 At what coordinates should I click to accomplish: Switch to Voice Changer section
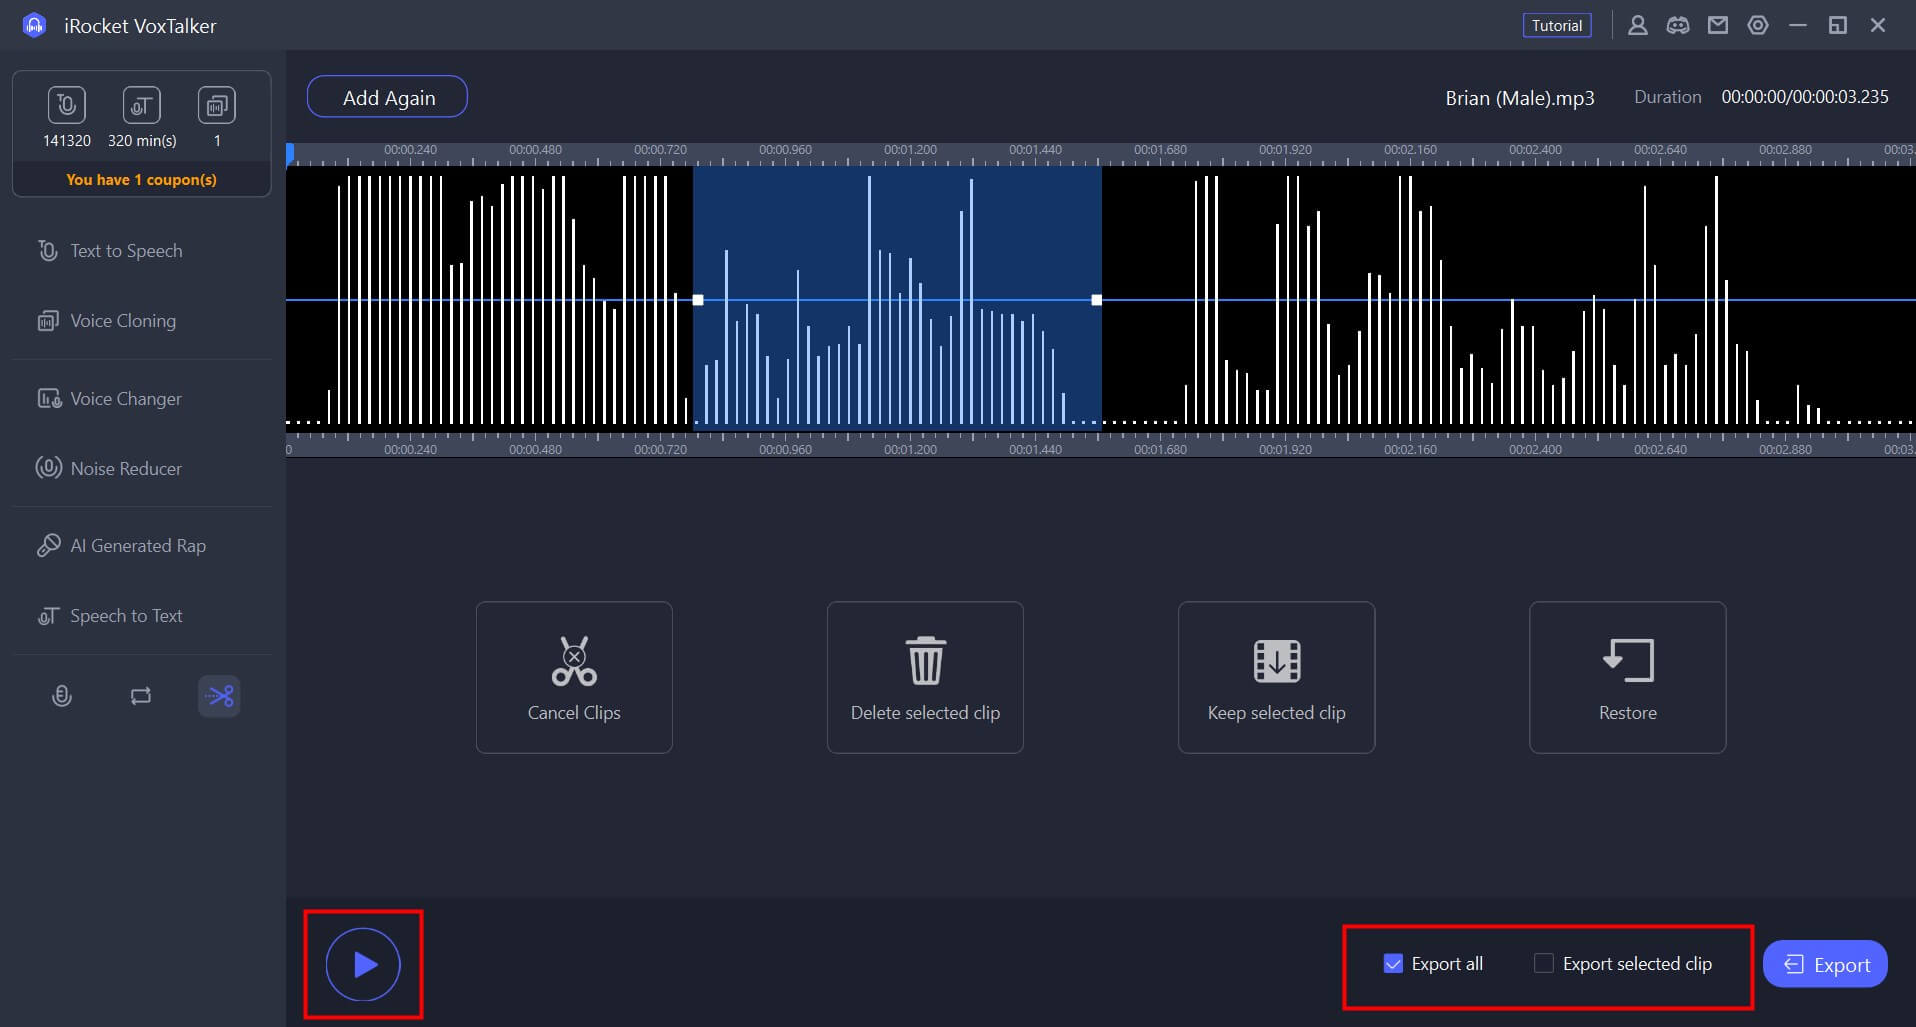tap(141, 399)
